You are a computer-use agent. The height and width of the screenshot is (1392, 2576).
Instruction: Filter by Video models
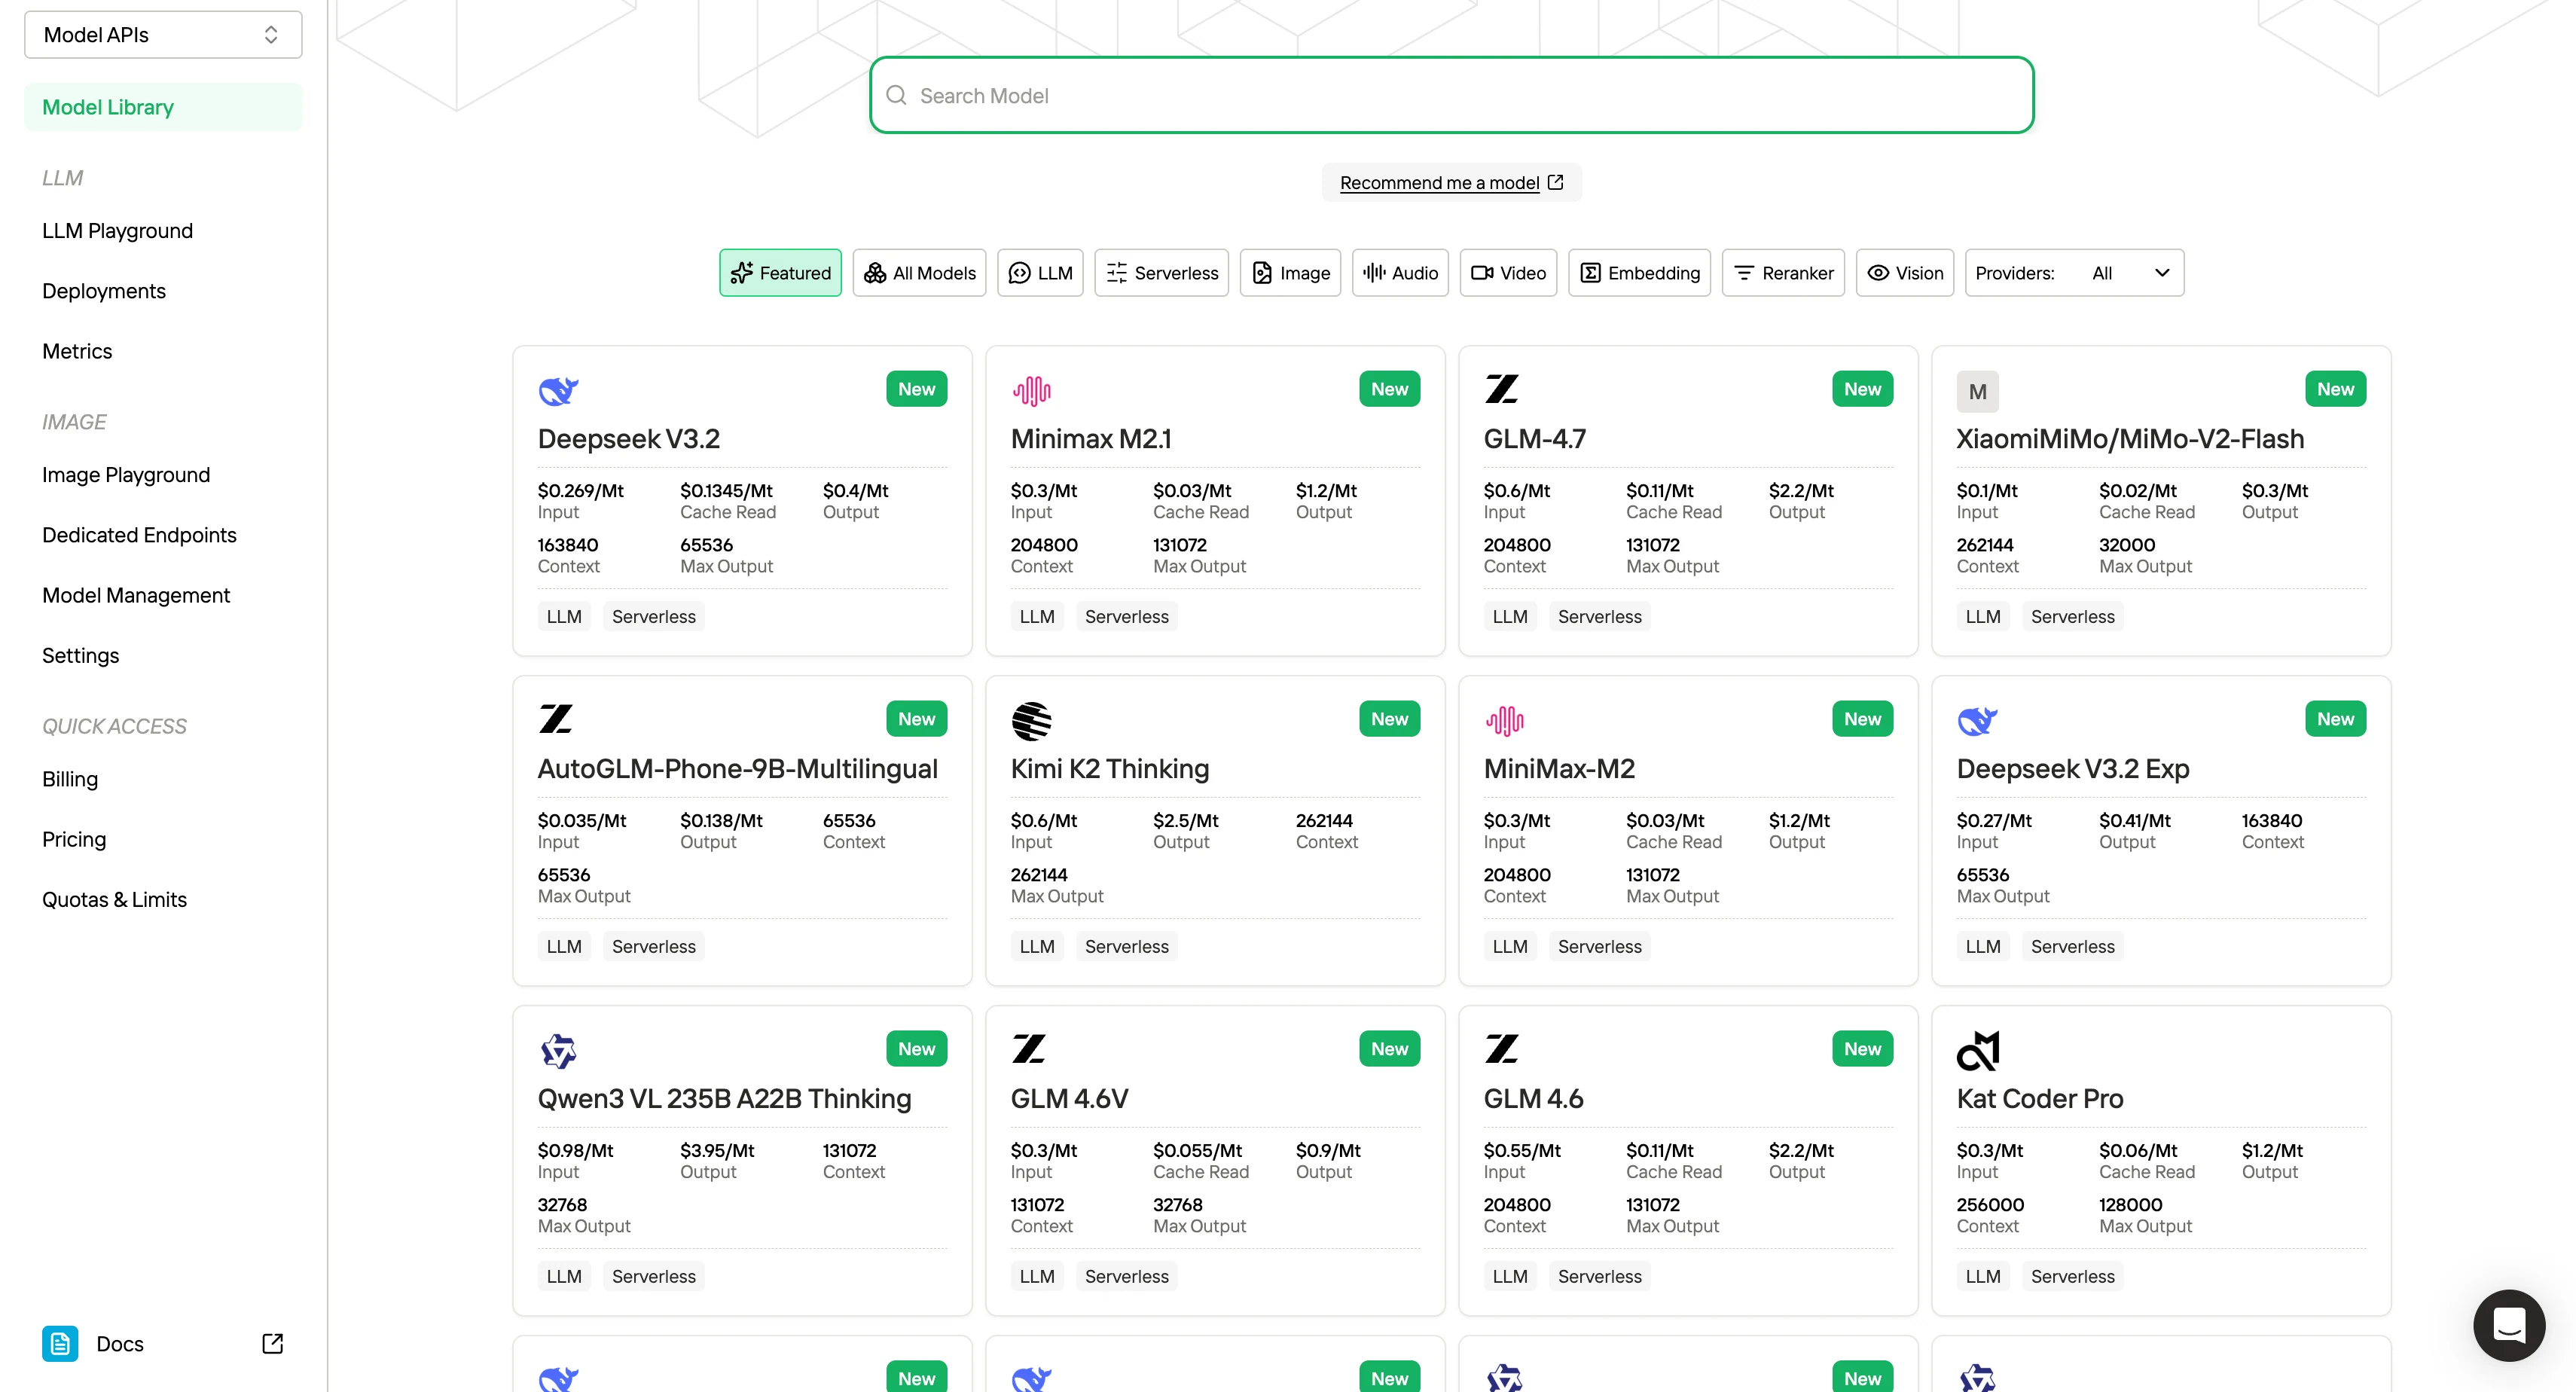click(x=1508, y=273)
